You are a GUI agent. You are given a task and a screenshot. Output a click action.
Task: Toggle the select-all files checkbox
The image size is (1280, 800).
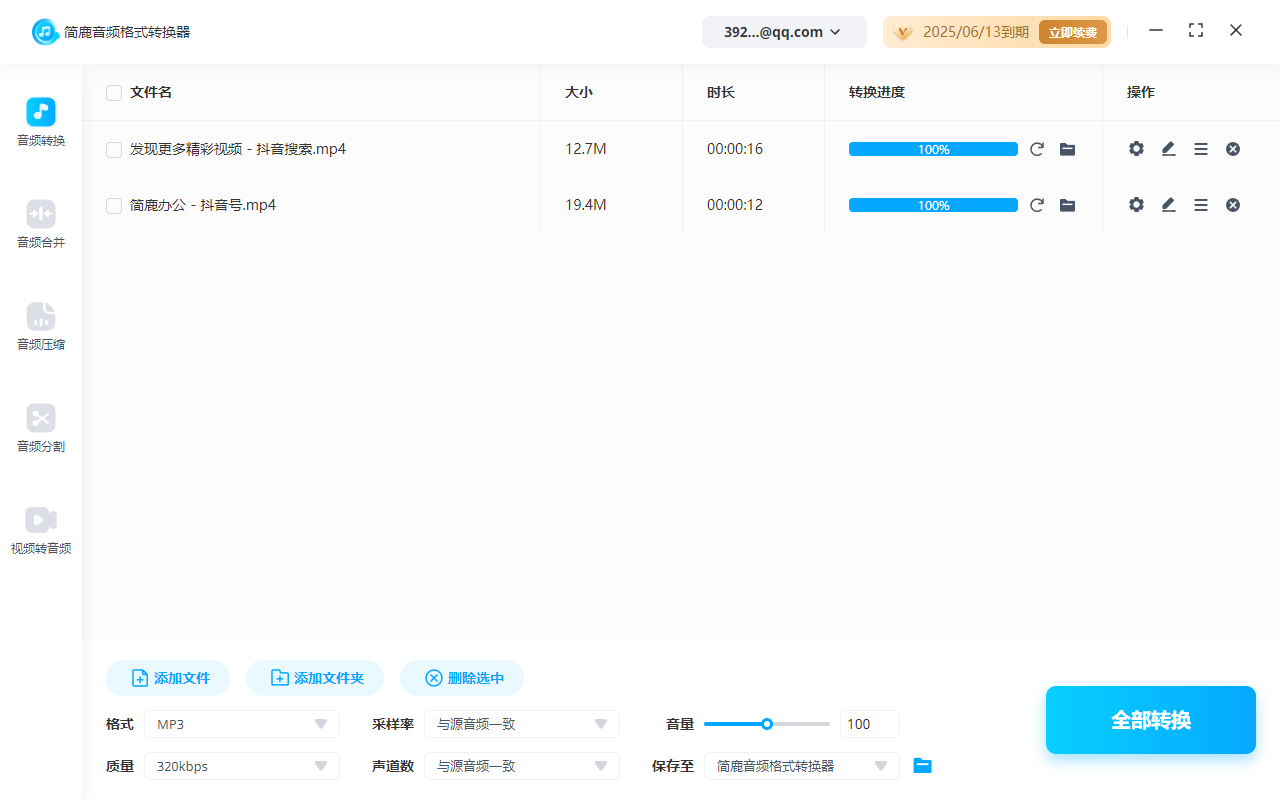(x=114, y=92)
